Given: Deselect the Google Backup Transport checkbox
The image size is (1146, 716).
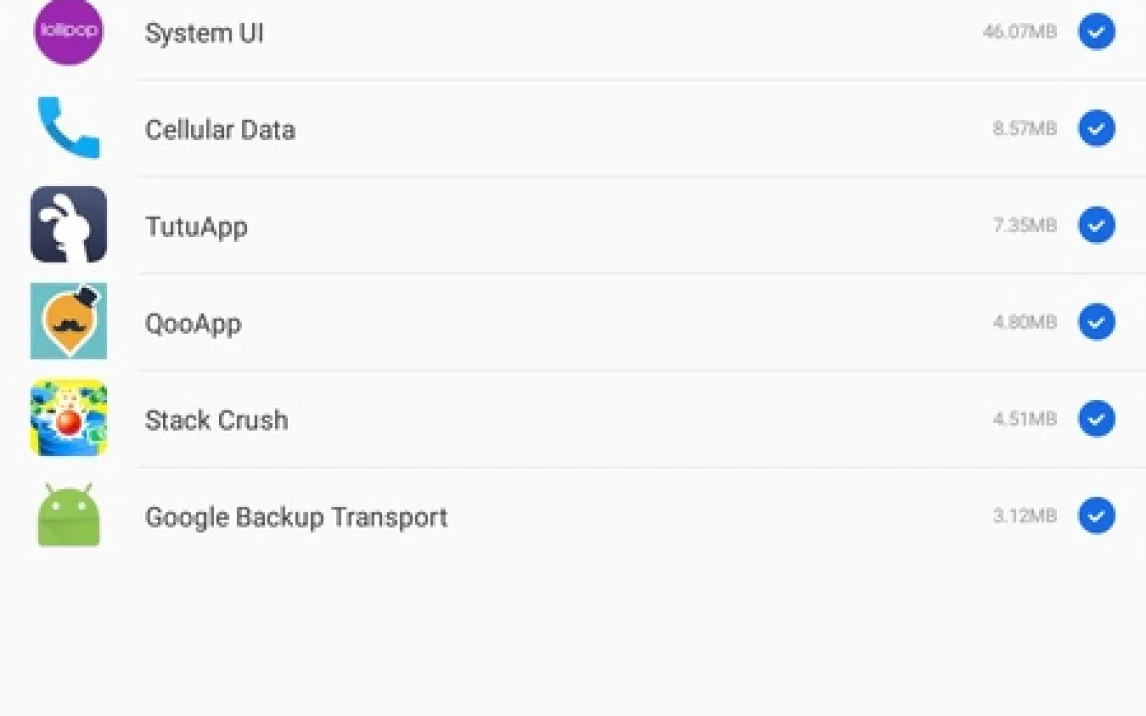Looking at the screenshot, I should (x=1096, y=516).
